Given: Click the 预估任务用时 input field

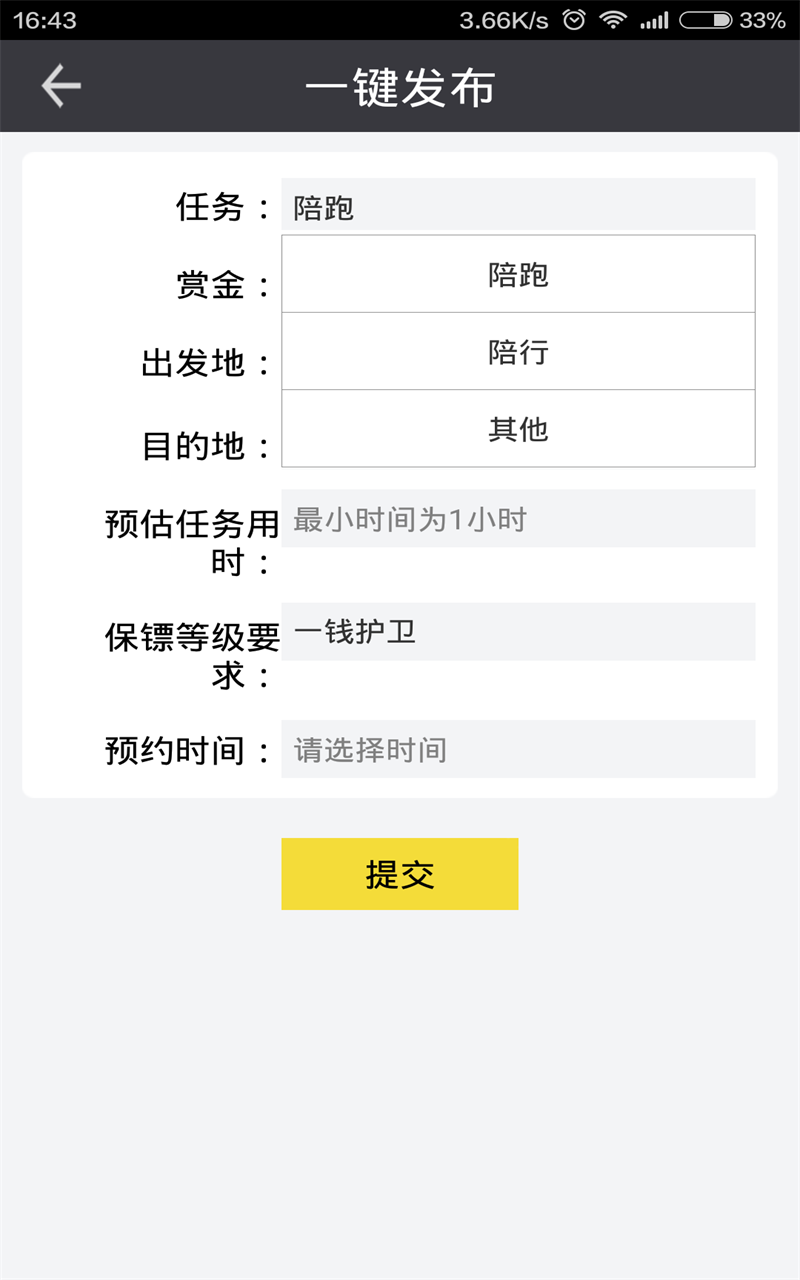Looking at the screenshot, I should 517,519.
